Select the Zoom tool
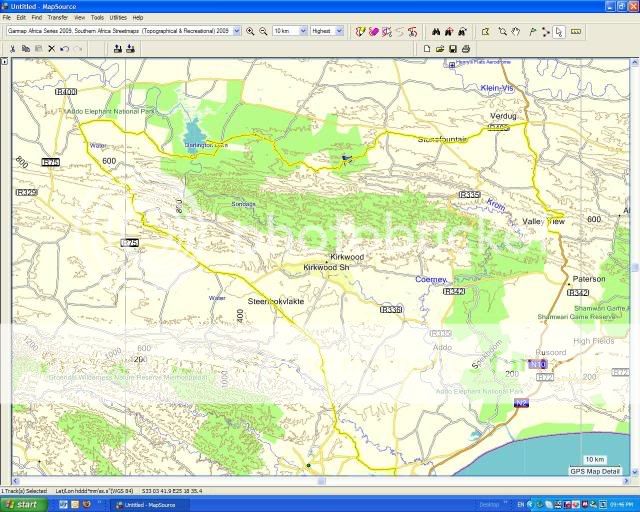 [502, 31]
